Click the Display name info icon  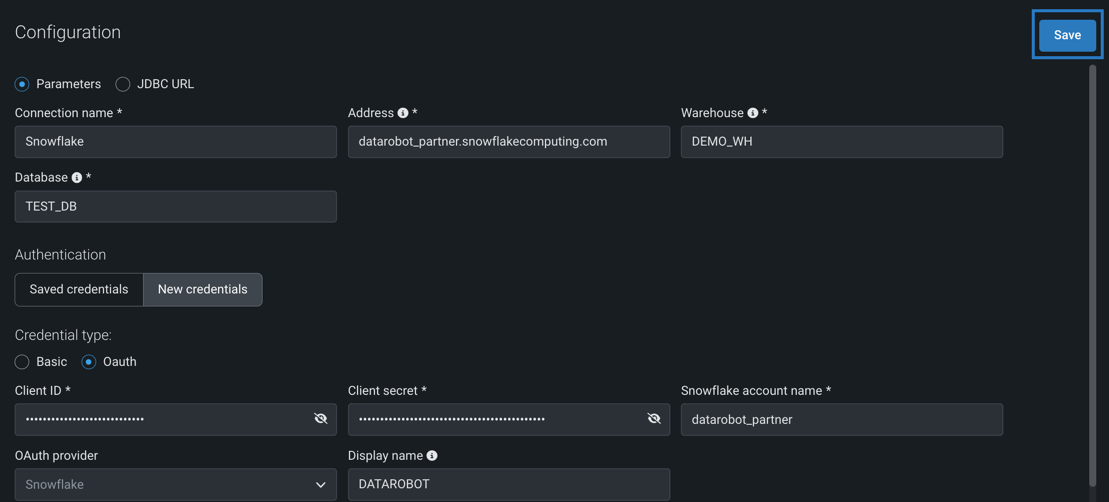click(432, 456)
